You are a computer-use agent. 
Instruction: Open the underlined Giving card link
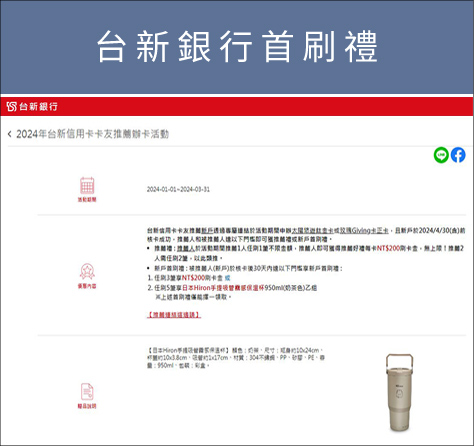click(x=364, y=230)
